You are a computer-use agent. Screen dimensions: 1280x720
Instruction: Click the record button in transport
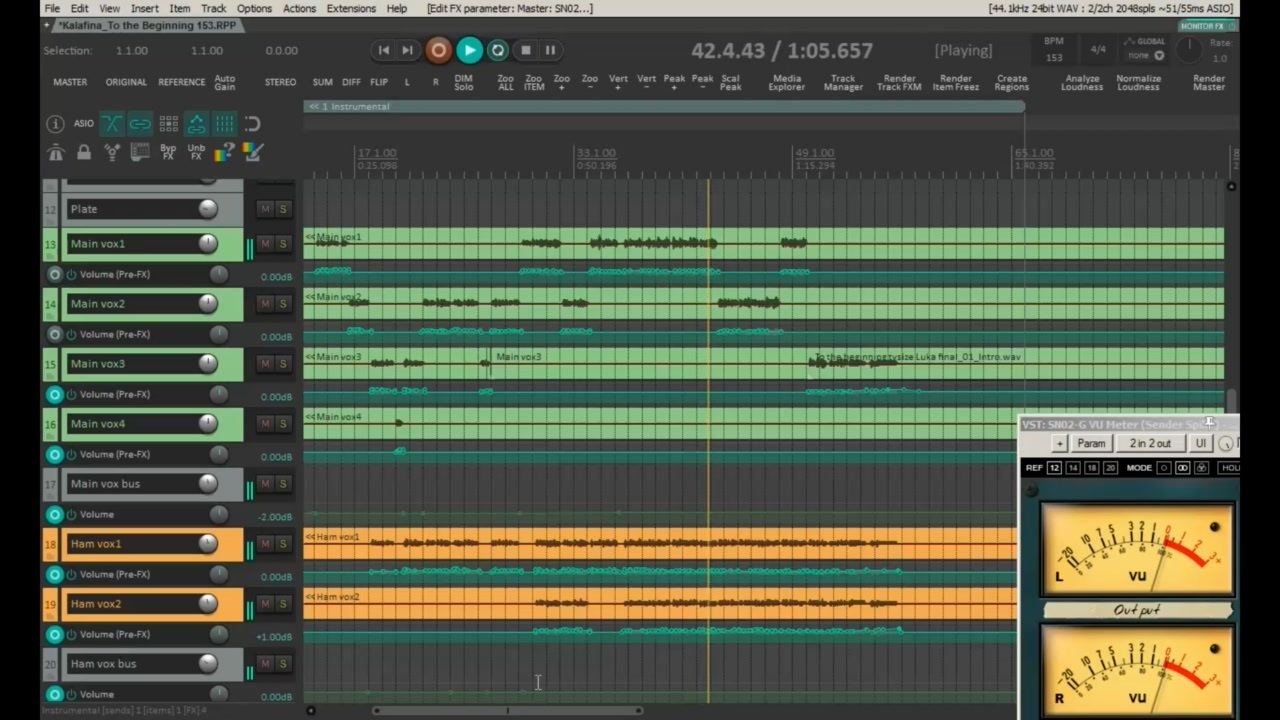[438, 50]
